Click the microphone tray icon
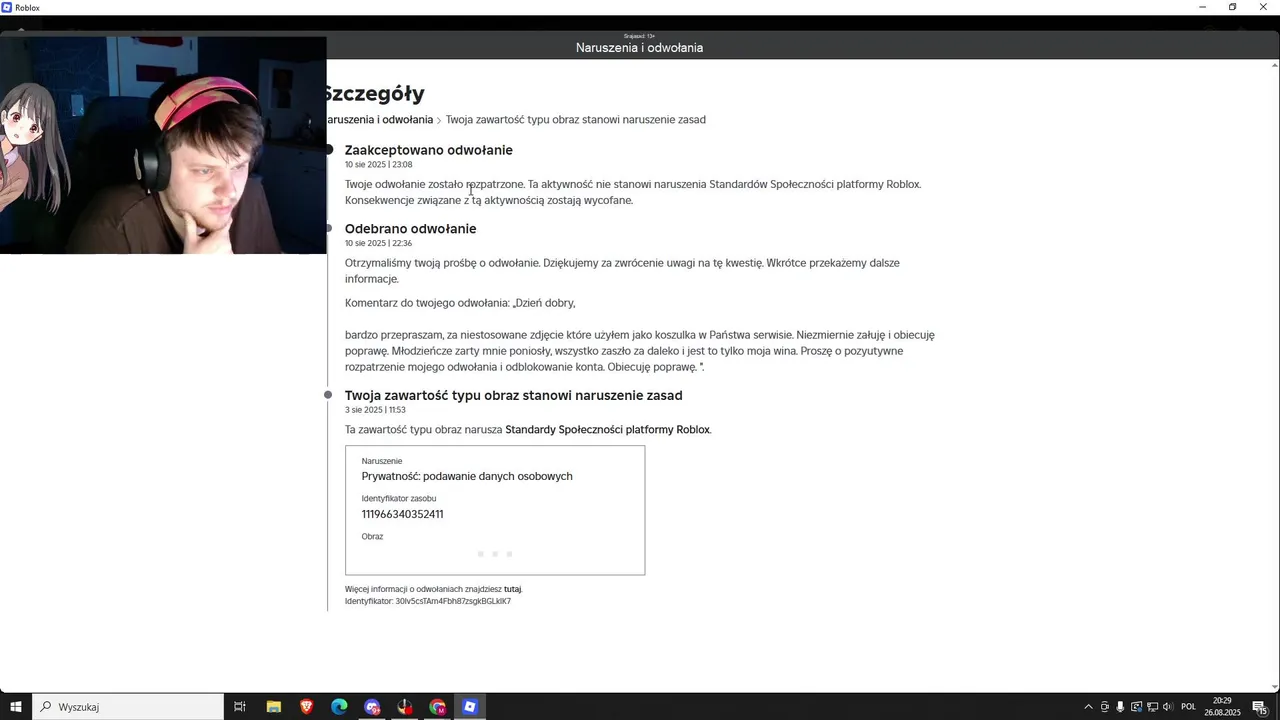The height and width of the screenshot is (720, 1280). [x=1120, y=707]
